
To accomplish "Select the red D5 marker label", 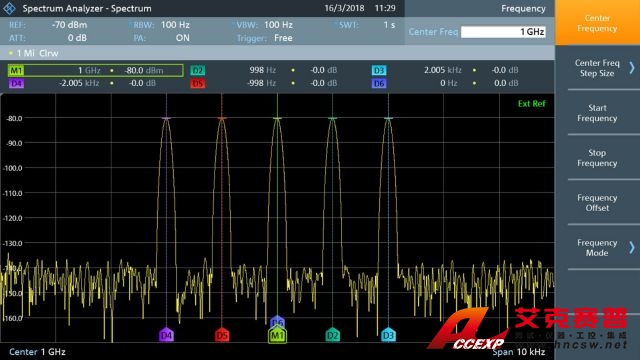I will (198, 84).
